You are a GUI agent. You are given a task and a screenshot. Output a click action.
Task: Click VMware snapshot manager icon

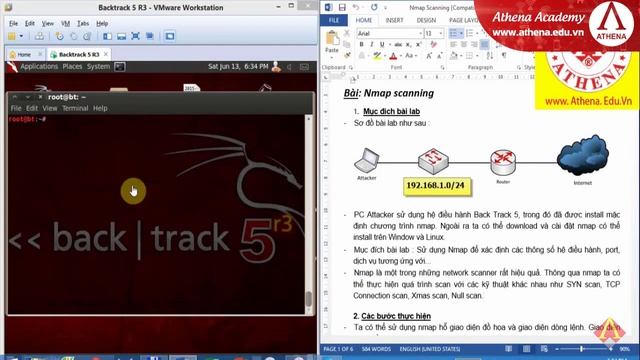tap(87, 36)
